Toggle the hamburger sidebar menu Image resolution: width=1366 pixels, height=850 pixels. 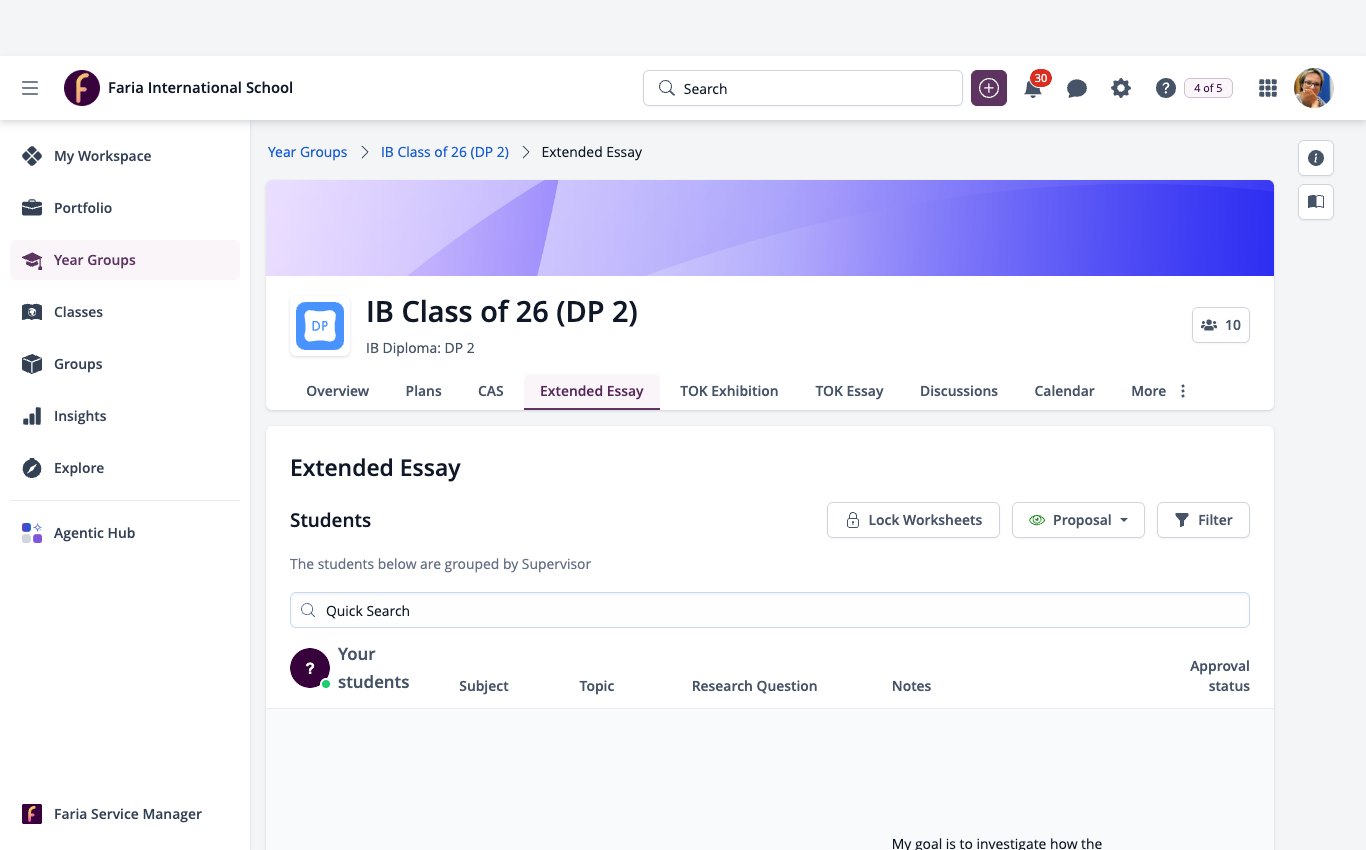click(x=30, y=88)
